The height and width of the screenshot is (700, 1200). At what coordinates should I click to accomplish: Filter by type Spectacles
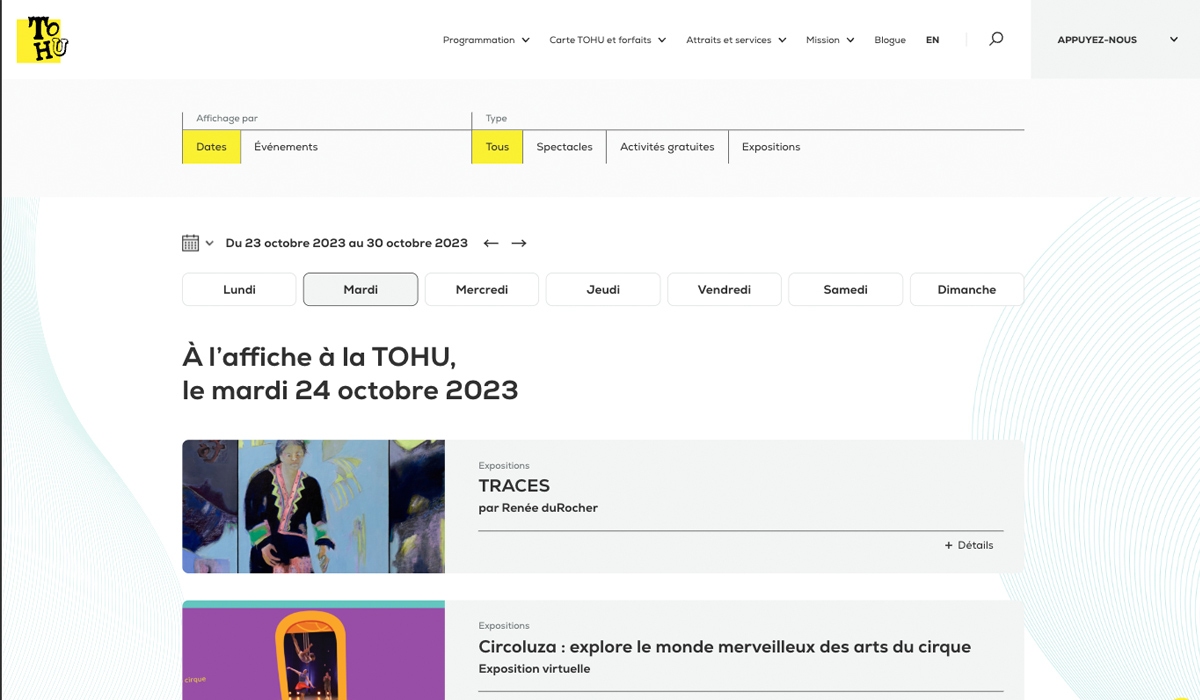click(x=564, y=147)
